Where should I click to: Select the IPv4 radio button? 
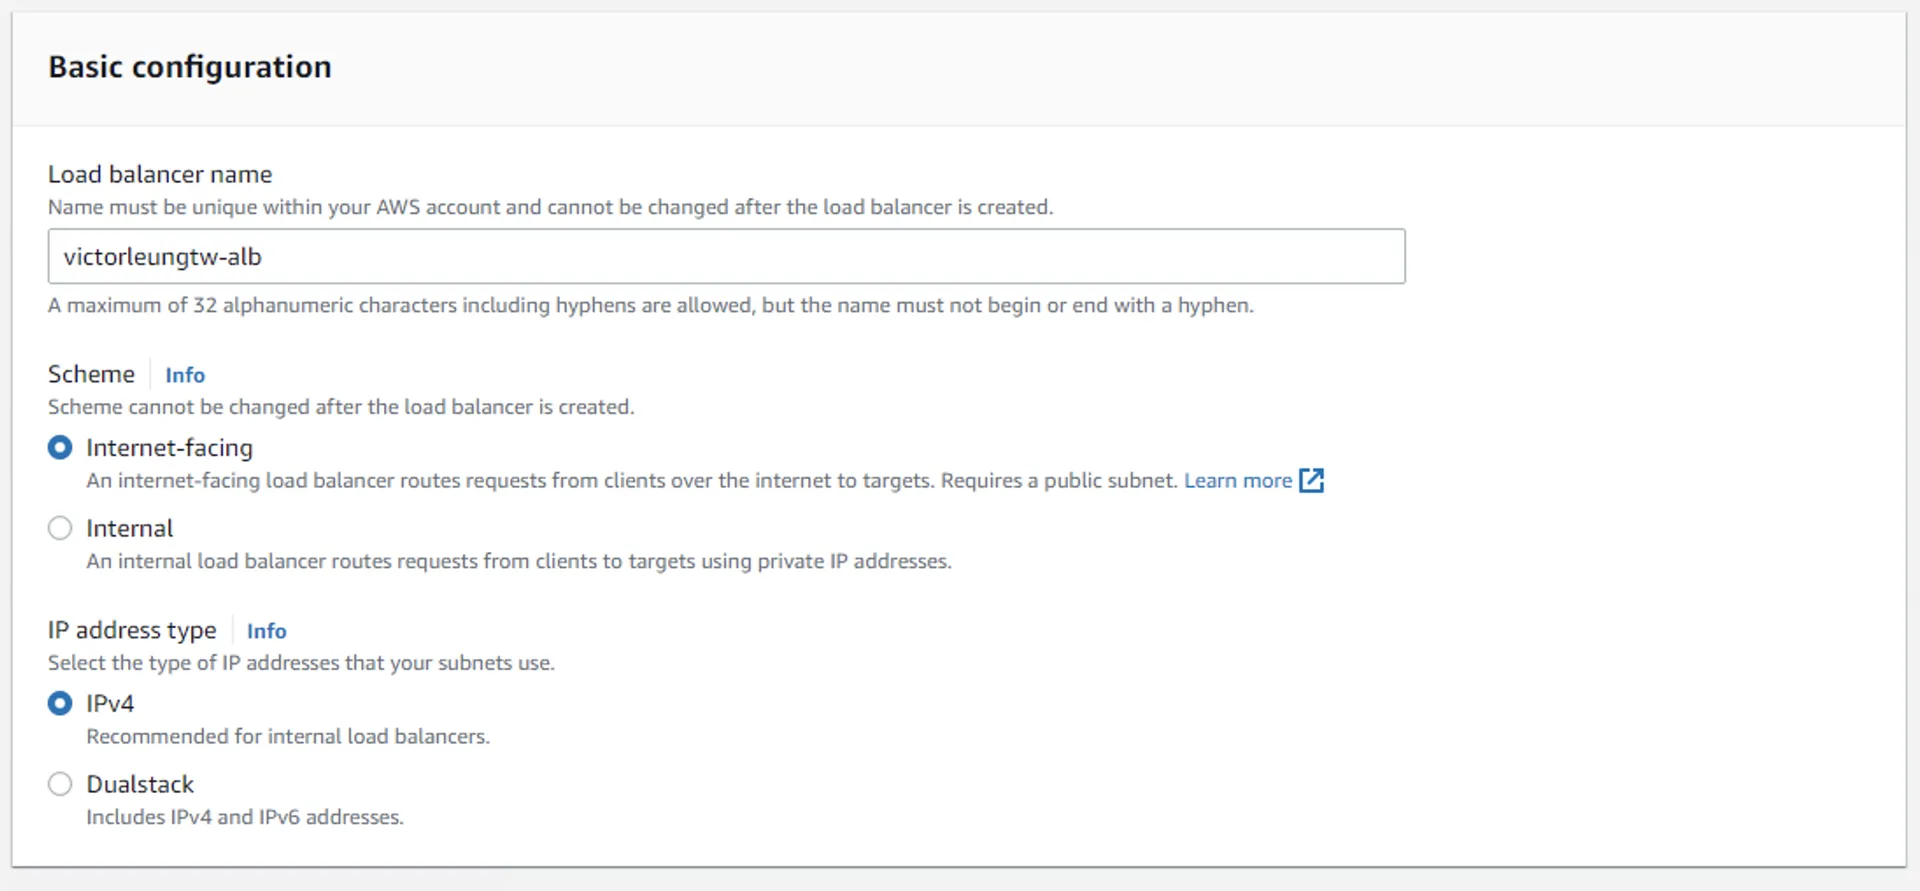click(x=60, y=704)
